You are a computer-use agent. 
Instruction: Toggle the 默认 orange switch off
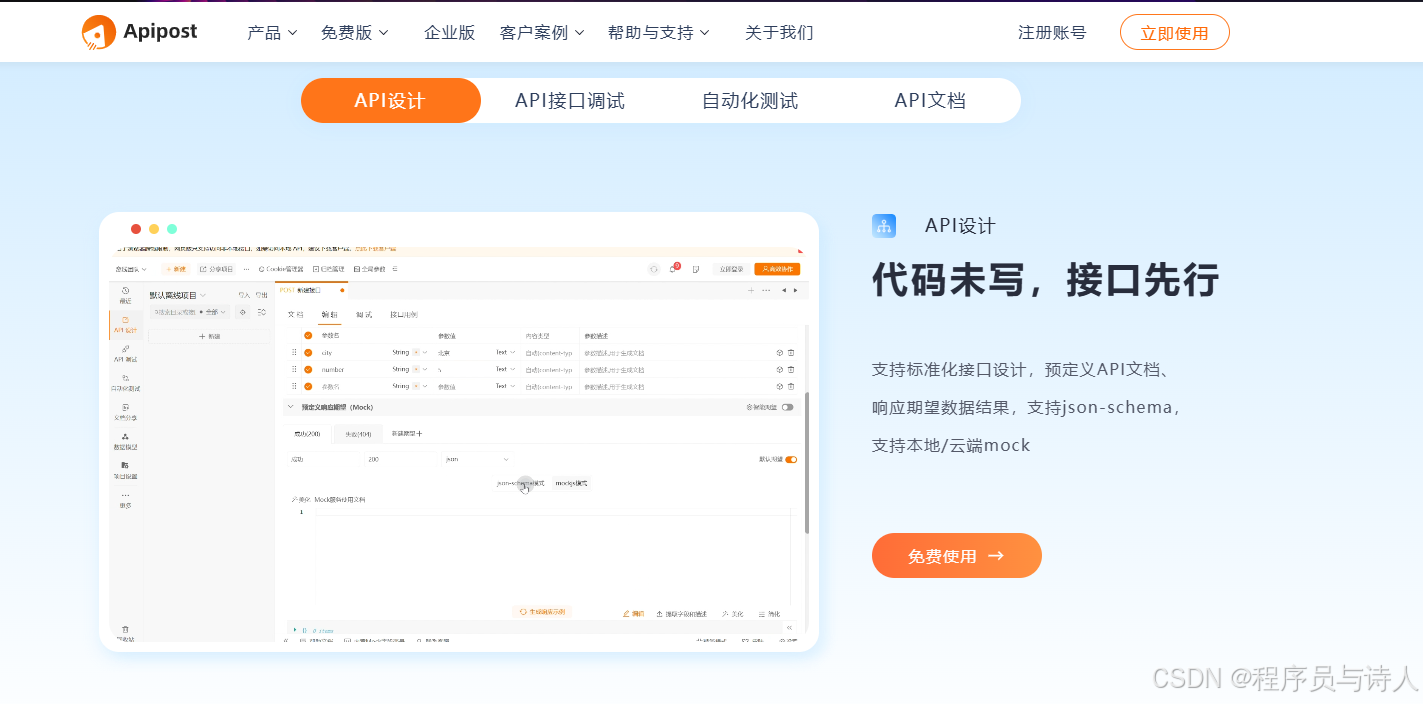pos(792,460)
